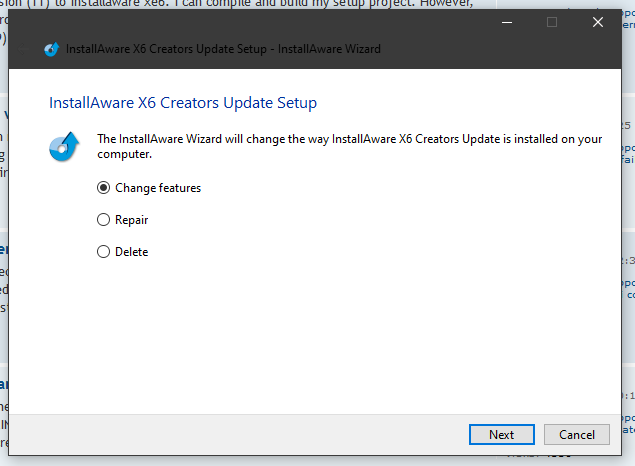Click the disabled maximize button
635x466 pixels.
pyautogui.click(x=552, y=22)
